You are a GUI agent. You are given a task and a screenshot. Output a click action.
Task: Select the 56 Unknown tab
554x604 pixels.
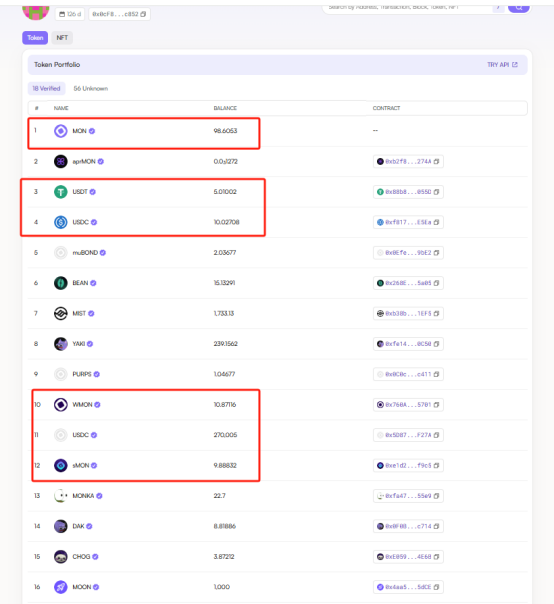91,89
